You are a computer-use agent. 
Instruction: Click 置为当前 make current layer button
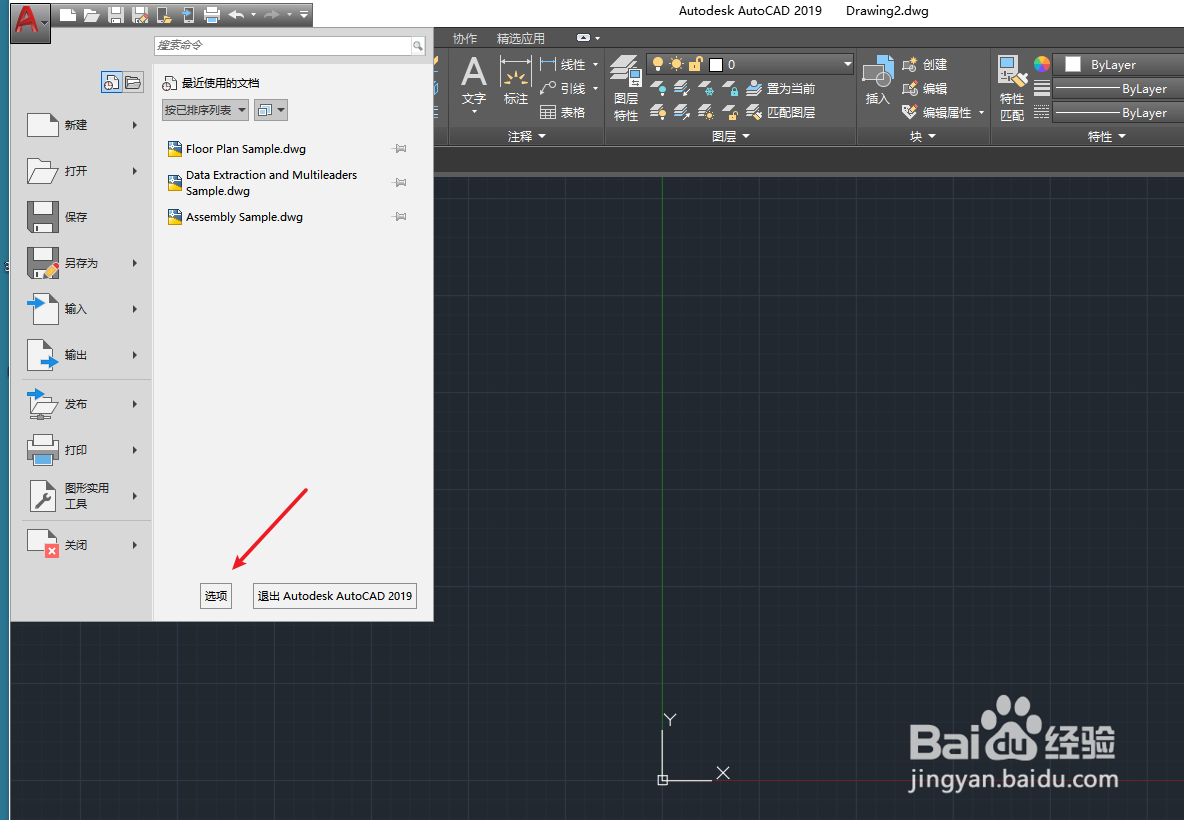click(781, 88)
